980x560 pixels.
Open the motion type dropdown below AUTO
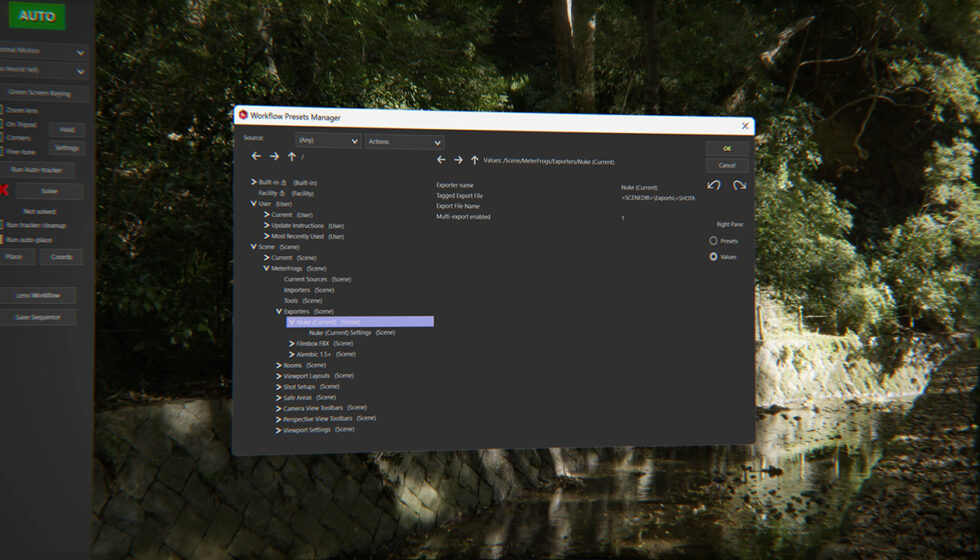[43, 51]
